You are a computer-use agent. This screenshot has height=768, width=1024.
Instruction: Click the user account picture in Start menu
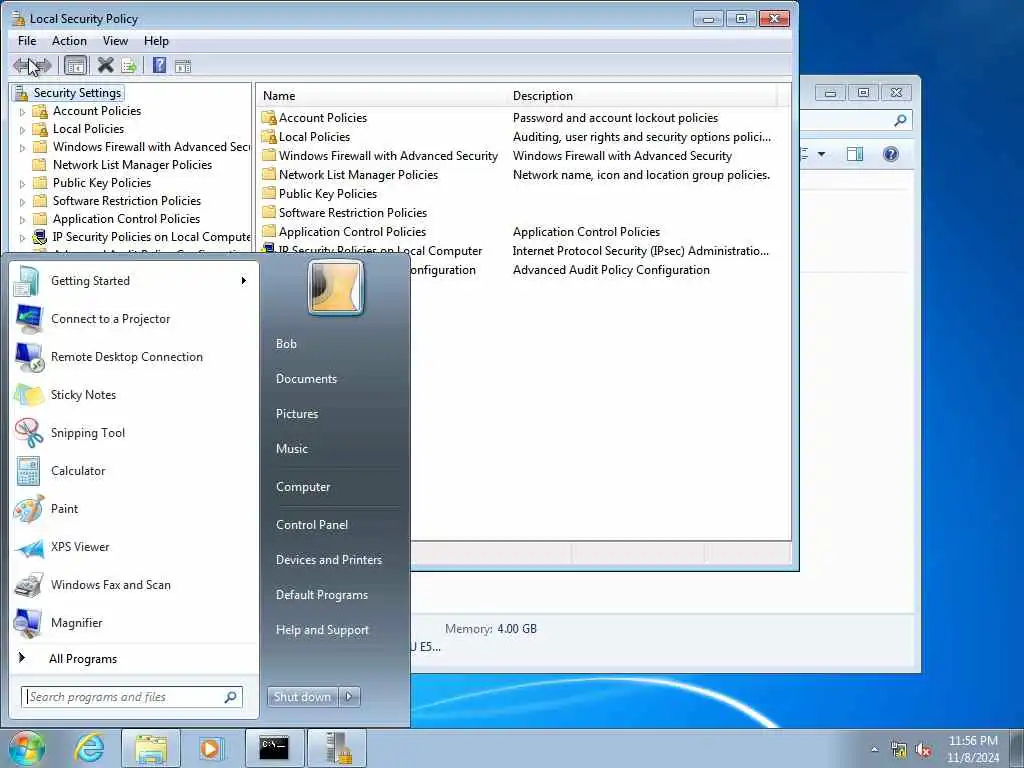(x=336, y=288)
